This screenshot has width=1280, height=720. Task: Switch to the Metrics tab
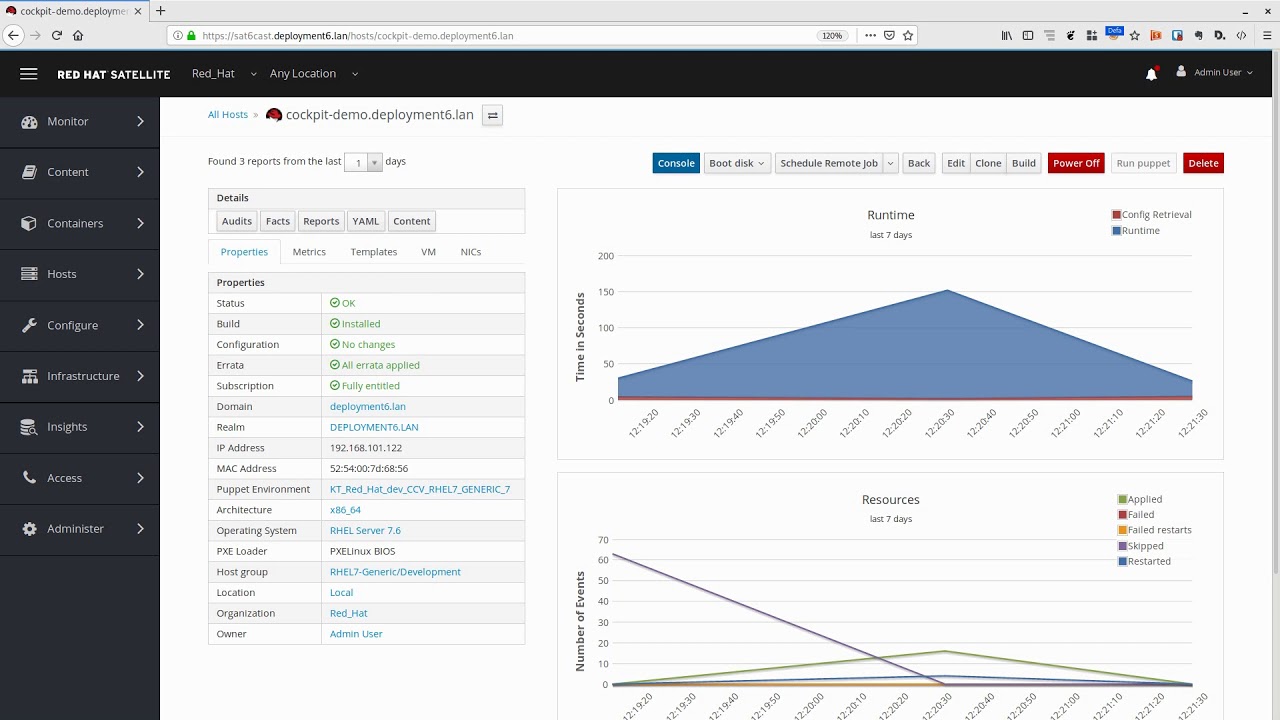(x=309, y=252)
